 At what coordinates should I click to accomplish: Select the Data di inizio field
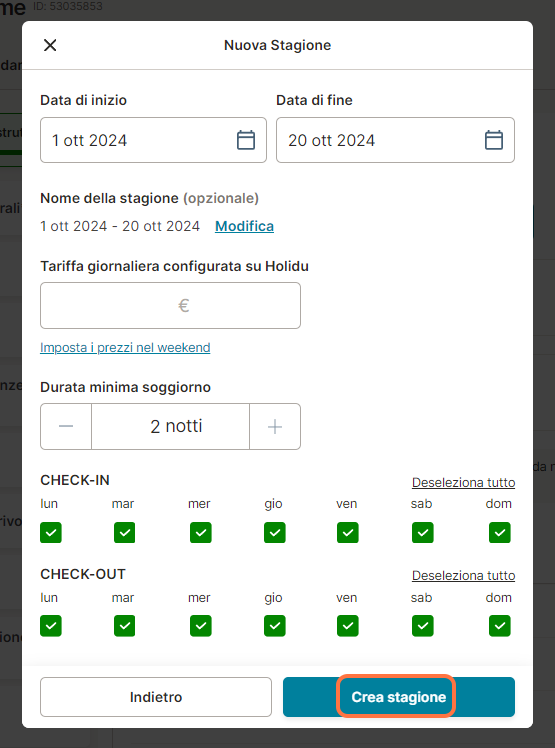tap(153, 140)
